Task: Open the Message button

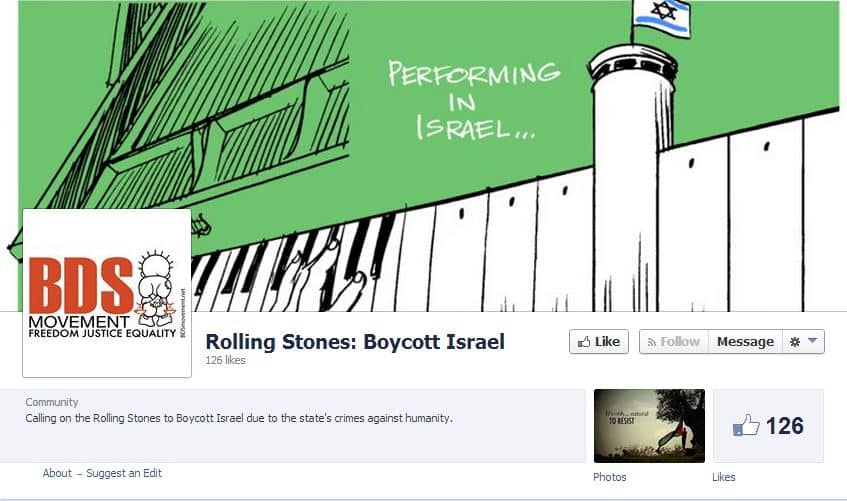Action: point(745,342)
